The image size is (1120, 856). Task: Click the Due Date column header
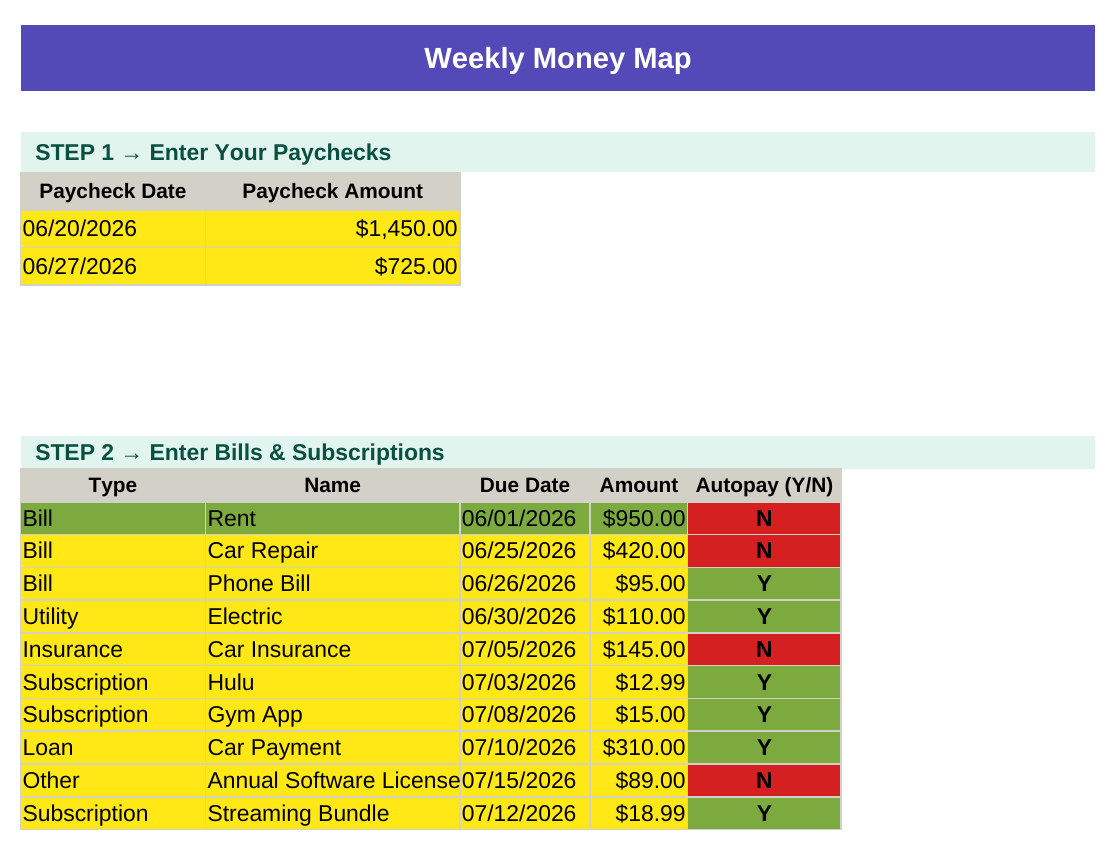point(525,485)
